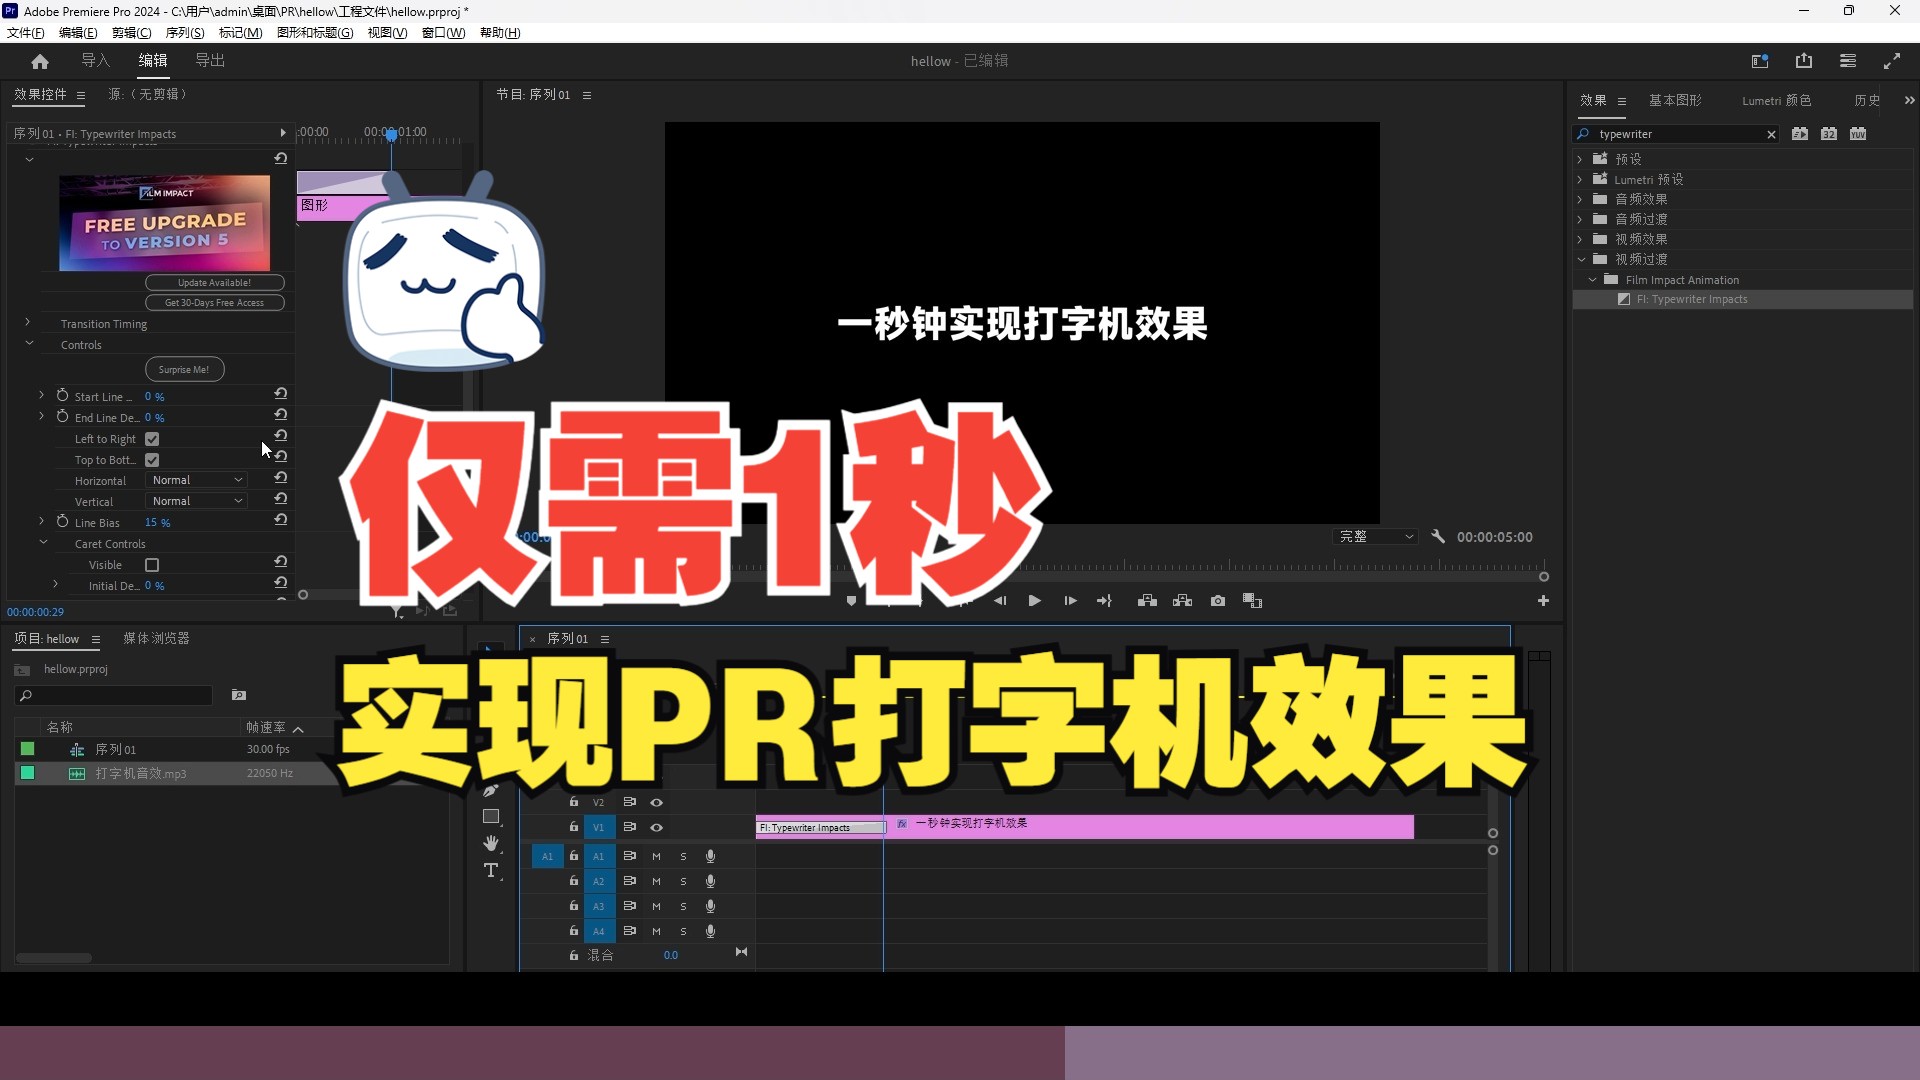This screenshot has height=1080, width=1920.
Task: Click the Lift edit icon in the program monitor
Action: (x=1147, y=600)
